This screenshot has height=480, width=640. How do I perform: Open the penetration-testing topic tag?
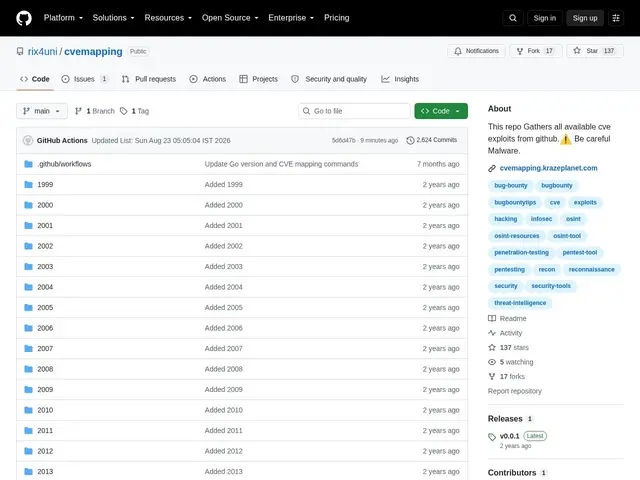521,253
